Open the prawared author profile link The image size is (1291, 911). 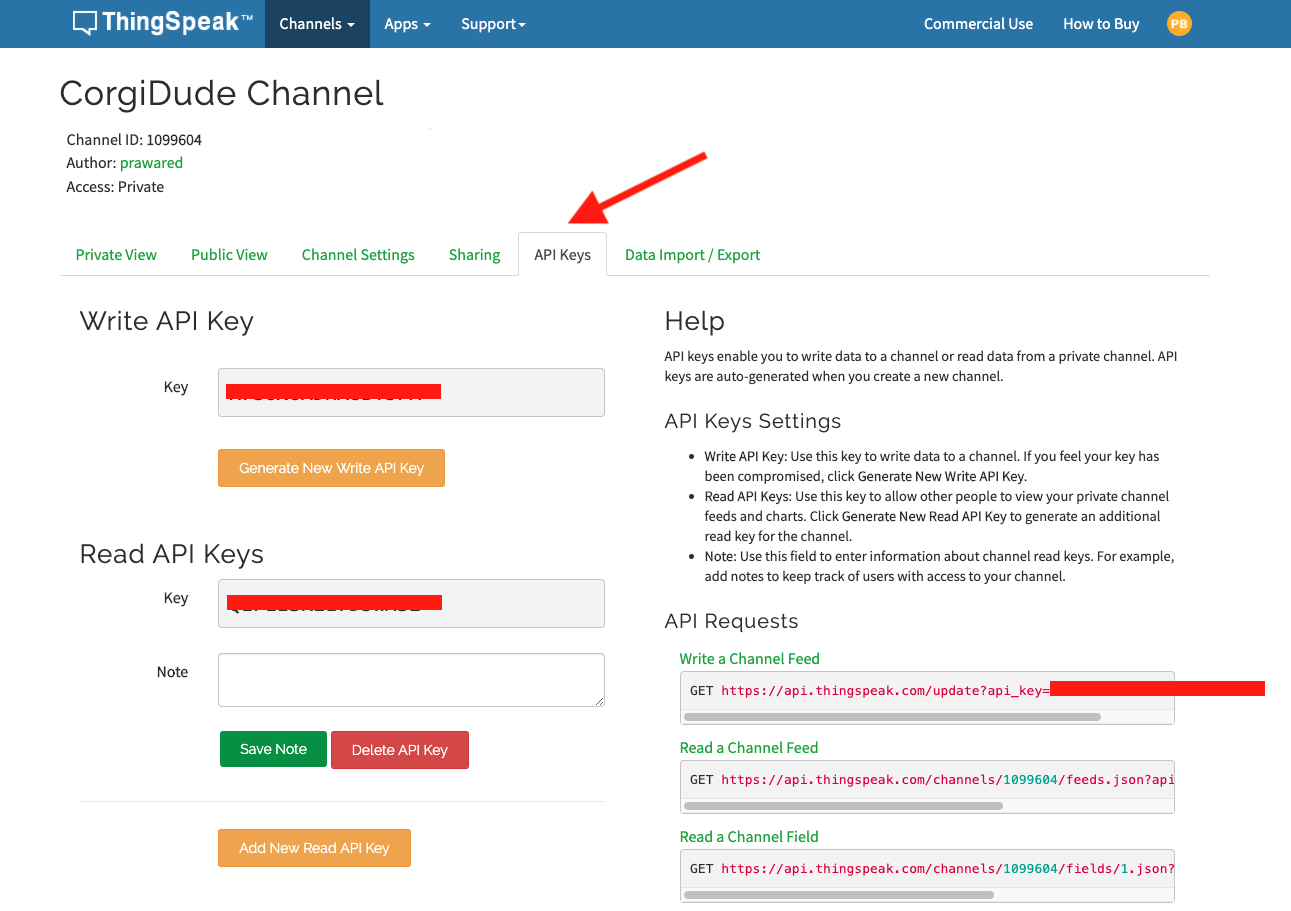click(x=151, y=163)
